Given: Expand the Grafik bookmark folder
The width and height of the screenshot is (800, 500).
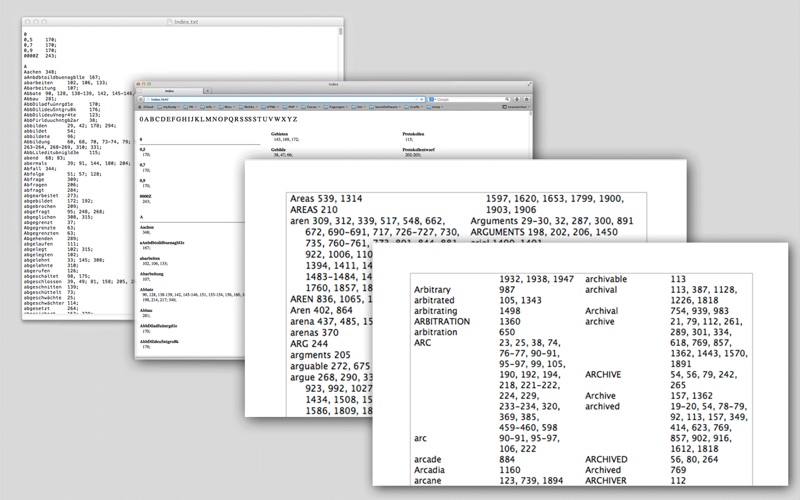Looking at the screenshot, I should pyautogui.click(x=414, y=107).
